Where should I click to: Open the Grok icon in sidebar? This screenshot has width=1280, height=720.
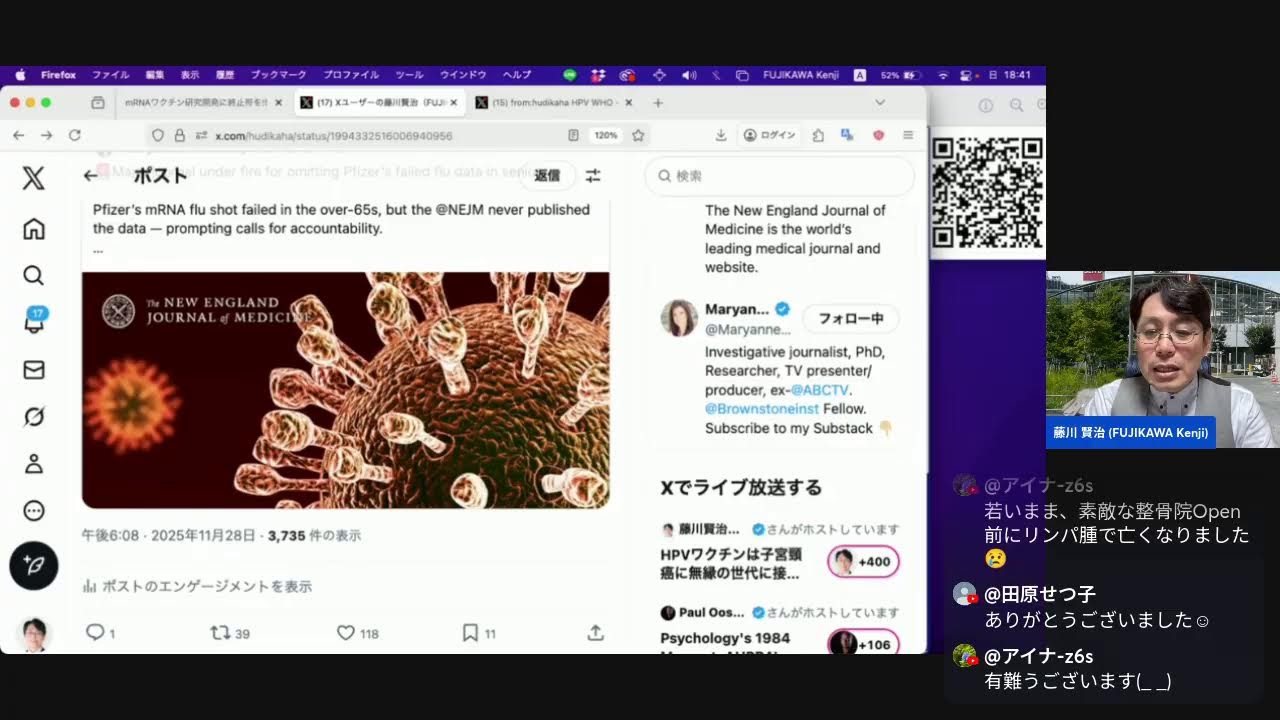pyautogui.click(x=34, y=417)
